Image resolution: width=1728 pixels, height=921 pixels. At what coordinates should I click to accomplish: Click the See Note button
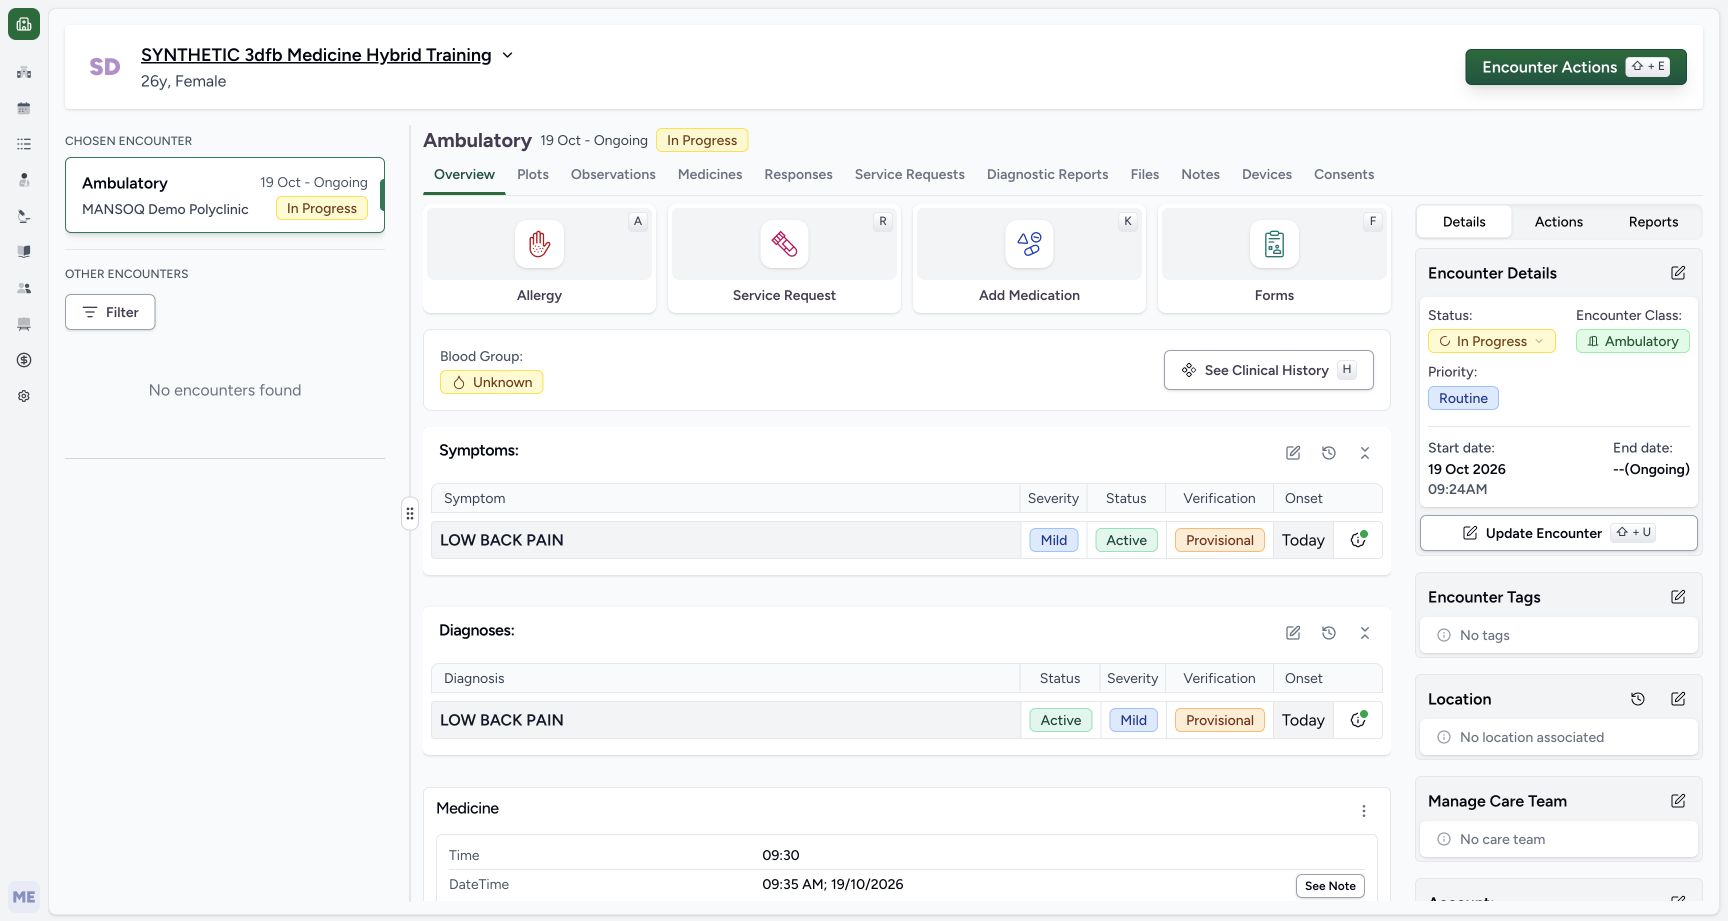pos(1330,886)
